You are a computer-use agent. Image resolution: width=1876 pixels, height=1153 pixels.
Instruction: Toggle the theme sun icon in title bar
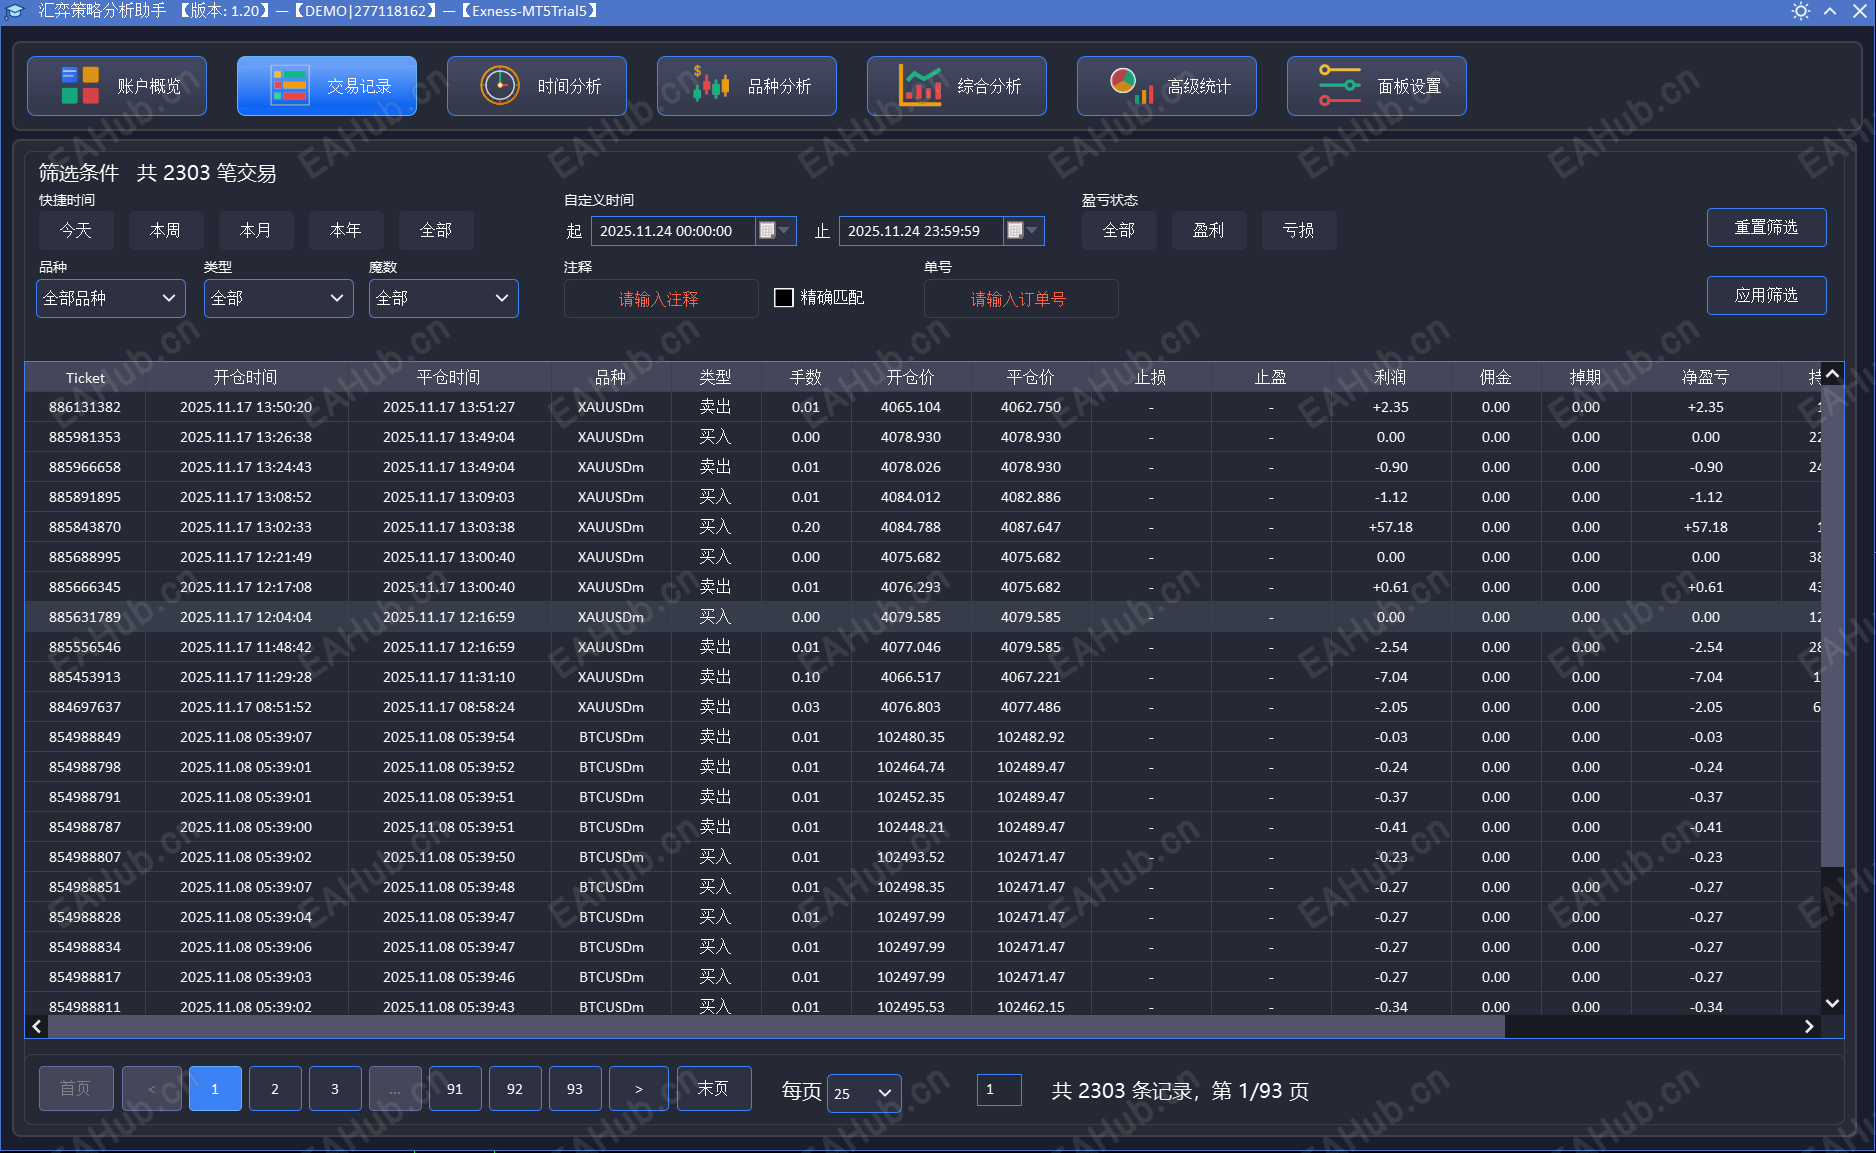(x=1800, y=11)
